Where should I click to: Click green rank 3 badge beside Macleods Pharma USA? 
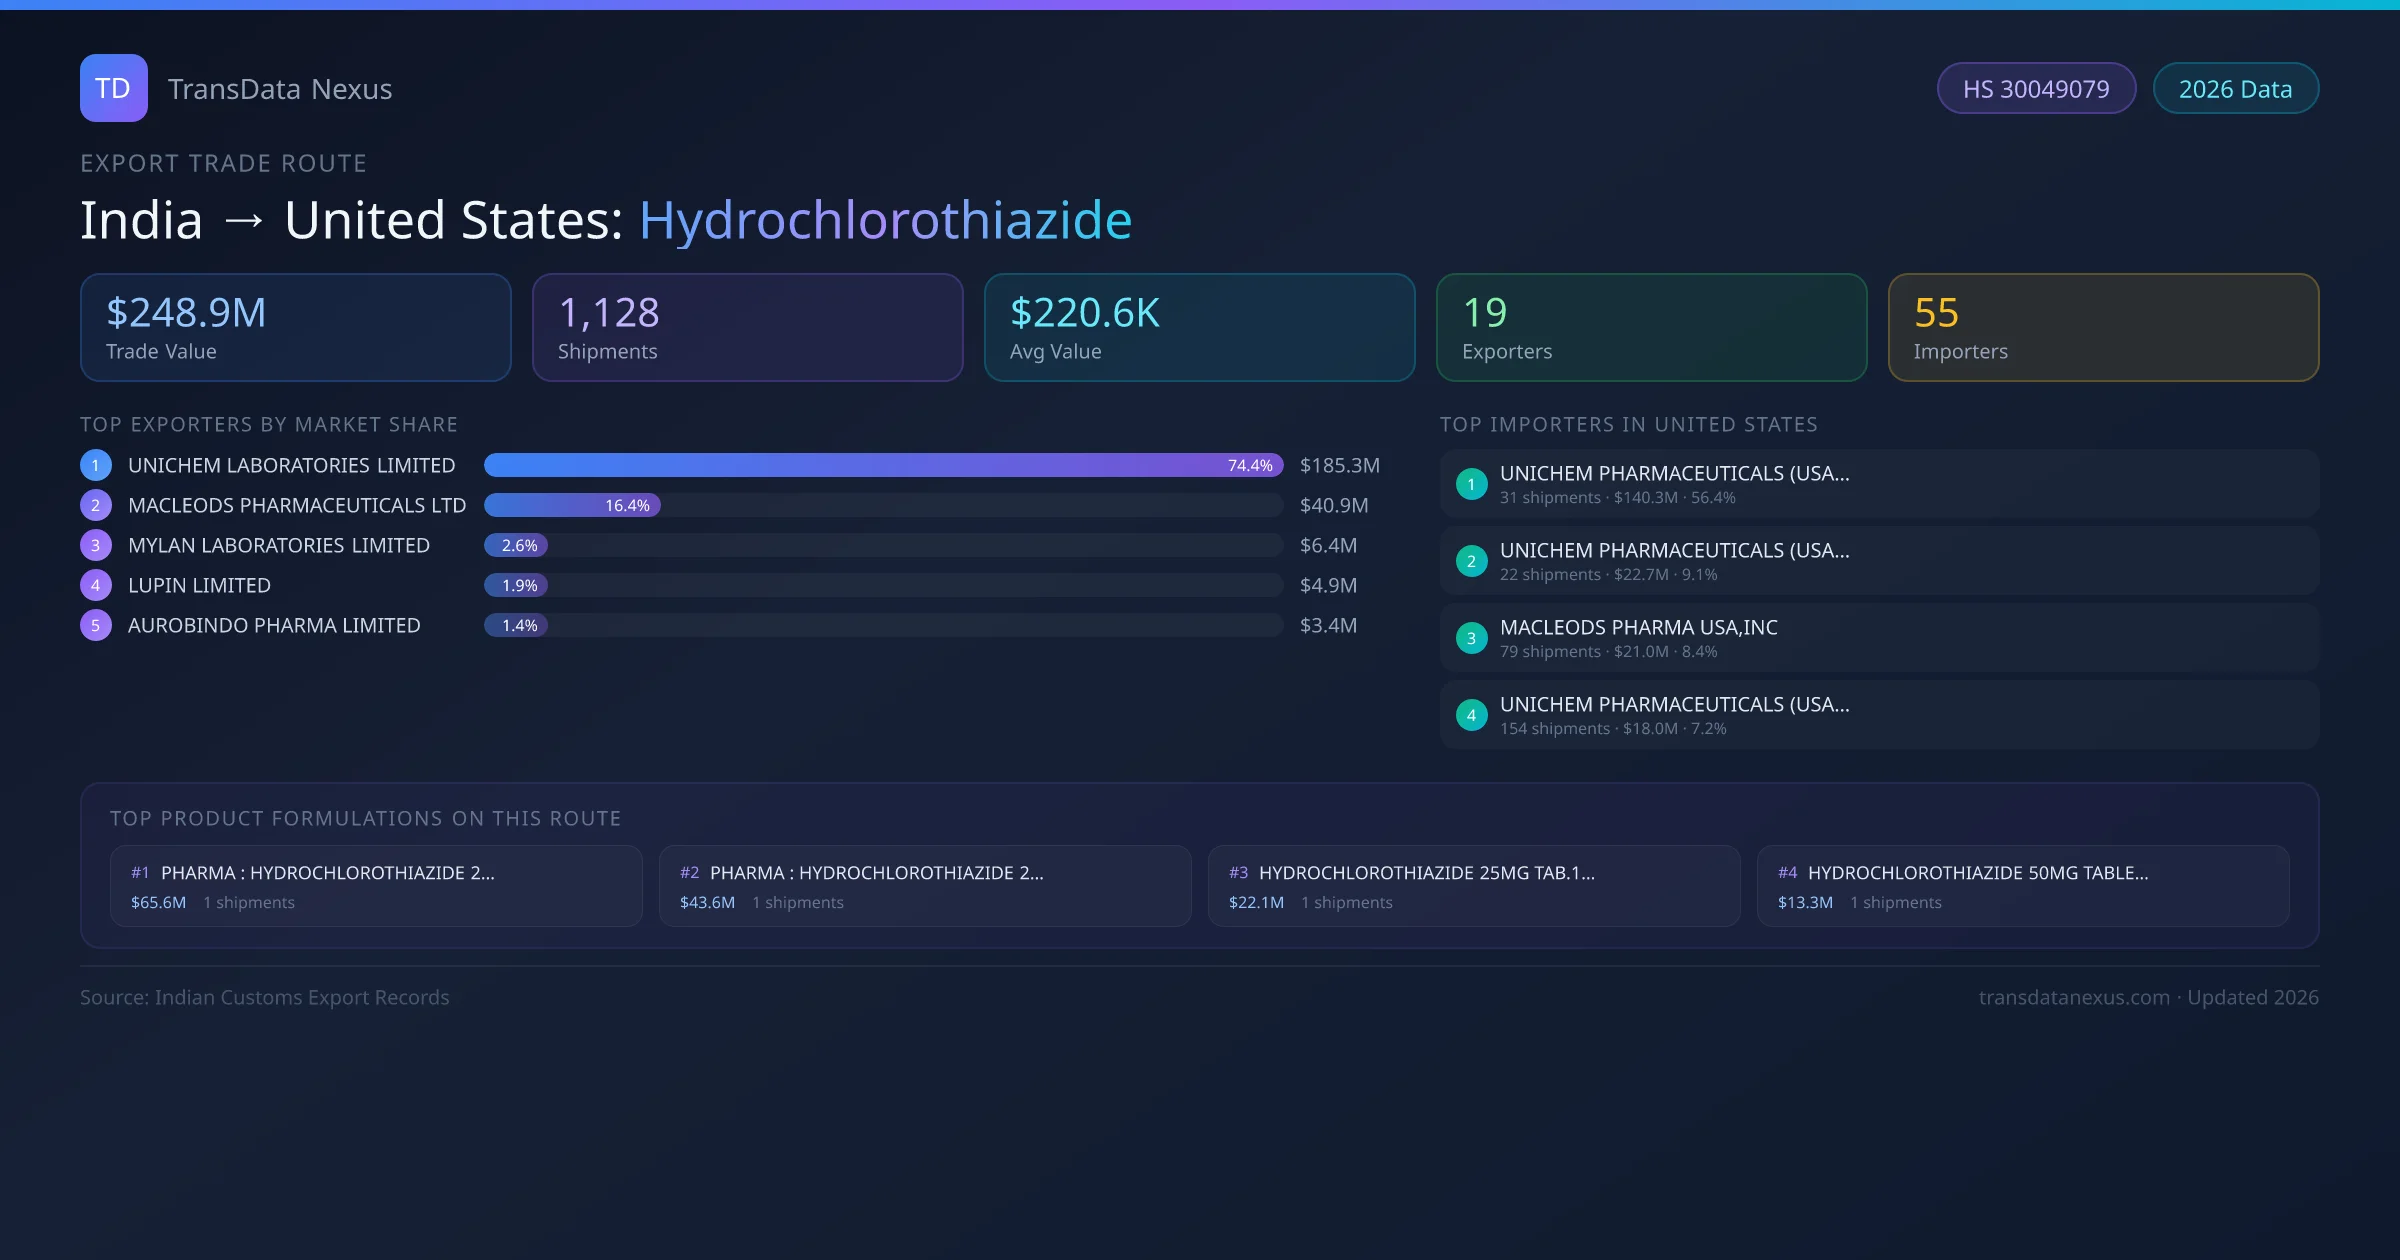[1471, 638]
